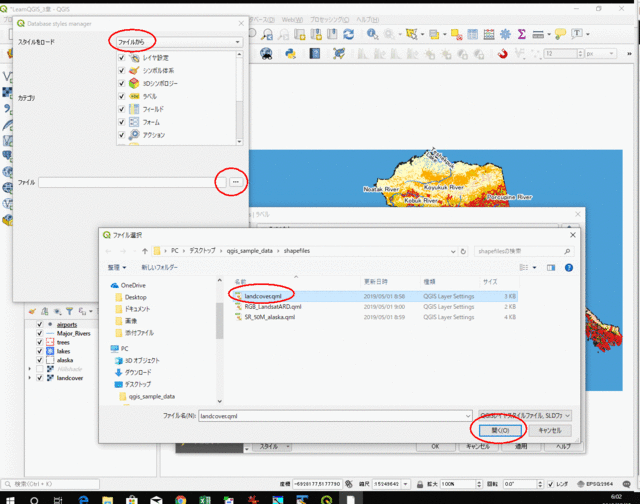Screen dimensions: 640x504
Task: Open the 整理 dropdown menu
Action: tap(117, 267)
